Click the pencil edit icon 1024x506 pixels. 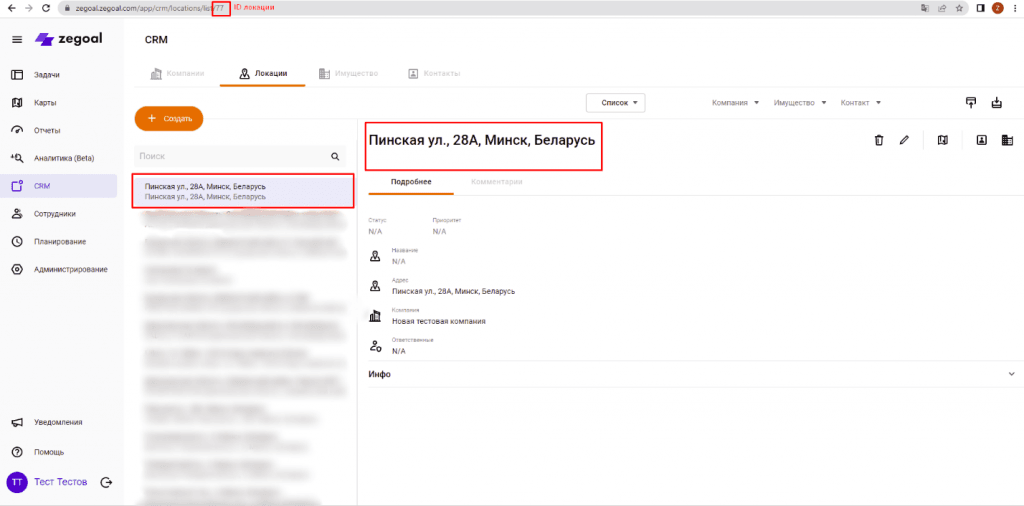point(904,141)
